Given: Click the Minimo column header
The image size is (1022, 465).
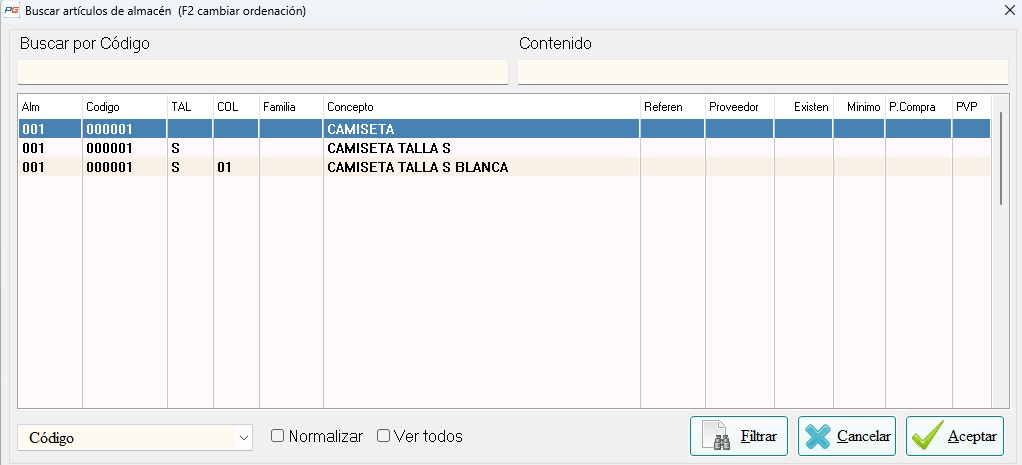Looking at the screenshot, I should tap(859, 107).
